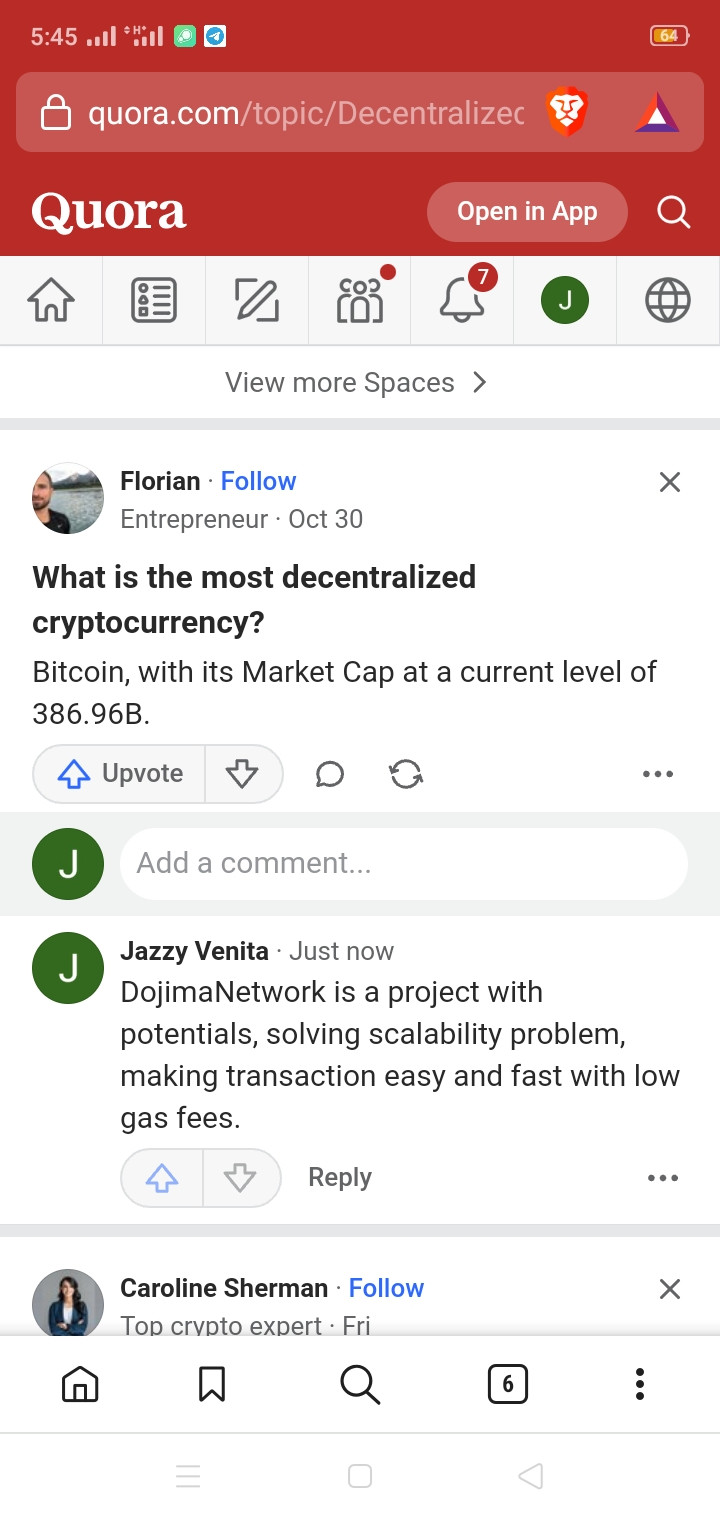720x1520 pixels.
Task: Downvote Florian's answer
Action: coord(243,774)
